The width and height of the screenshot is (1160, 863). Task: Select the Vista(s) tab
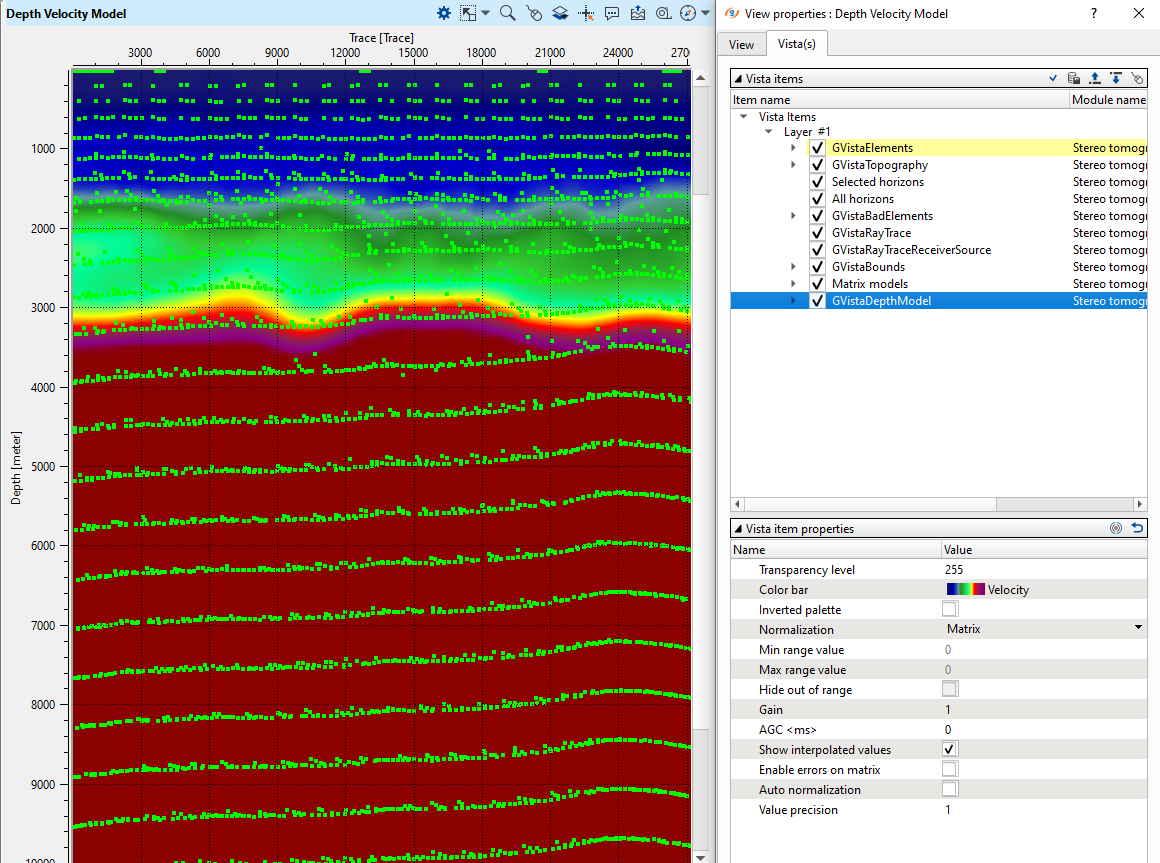pyautogui.click(x=796, y=44)
